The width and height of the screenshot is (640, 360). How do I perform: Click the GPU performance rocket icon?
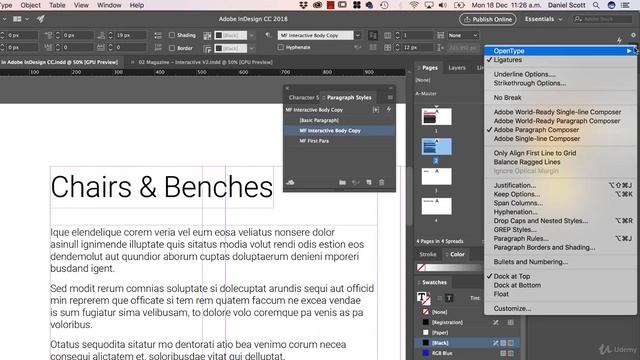(x=40, y=19)
